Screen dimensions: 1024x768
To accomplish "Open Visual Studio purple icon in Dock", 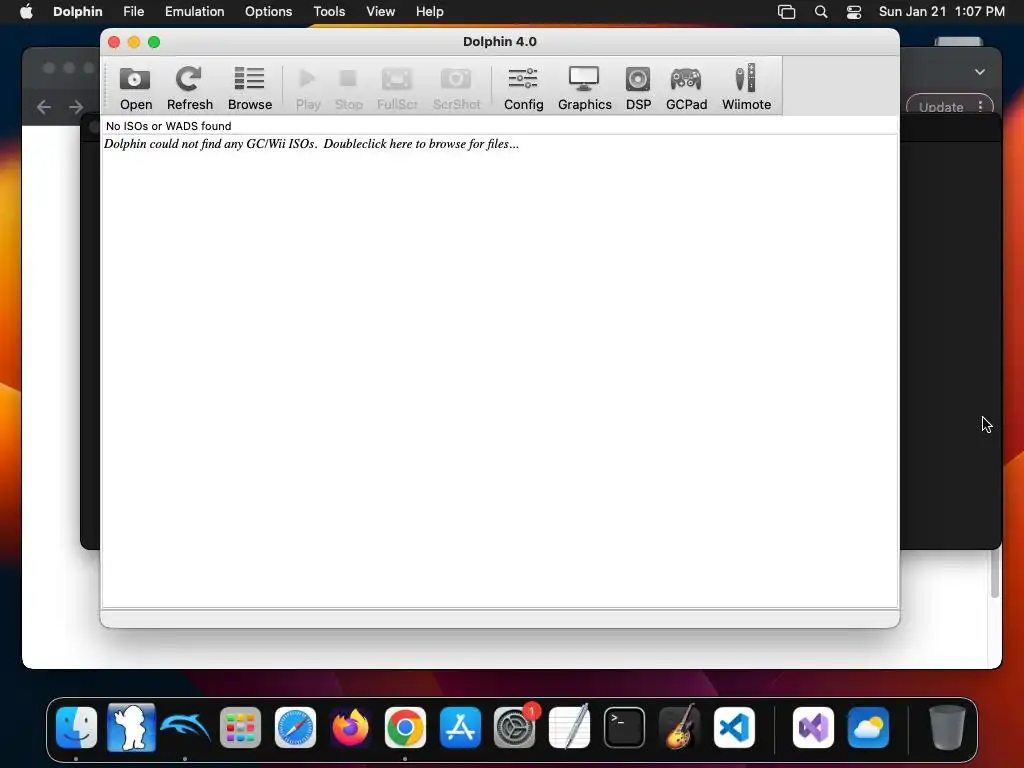I will (813, 728).
